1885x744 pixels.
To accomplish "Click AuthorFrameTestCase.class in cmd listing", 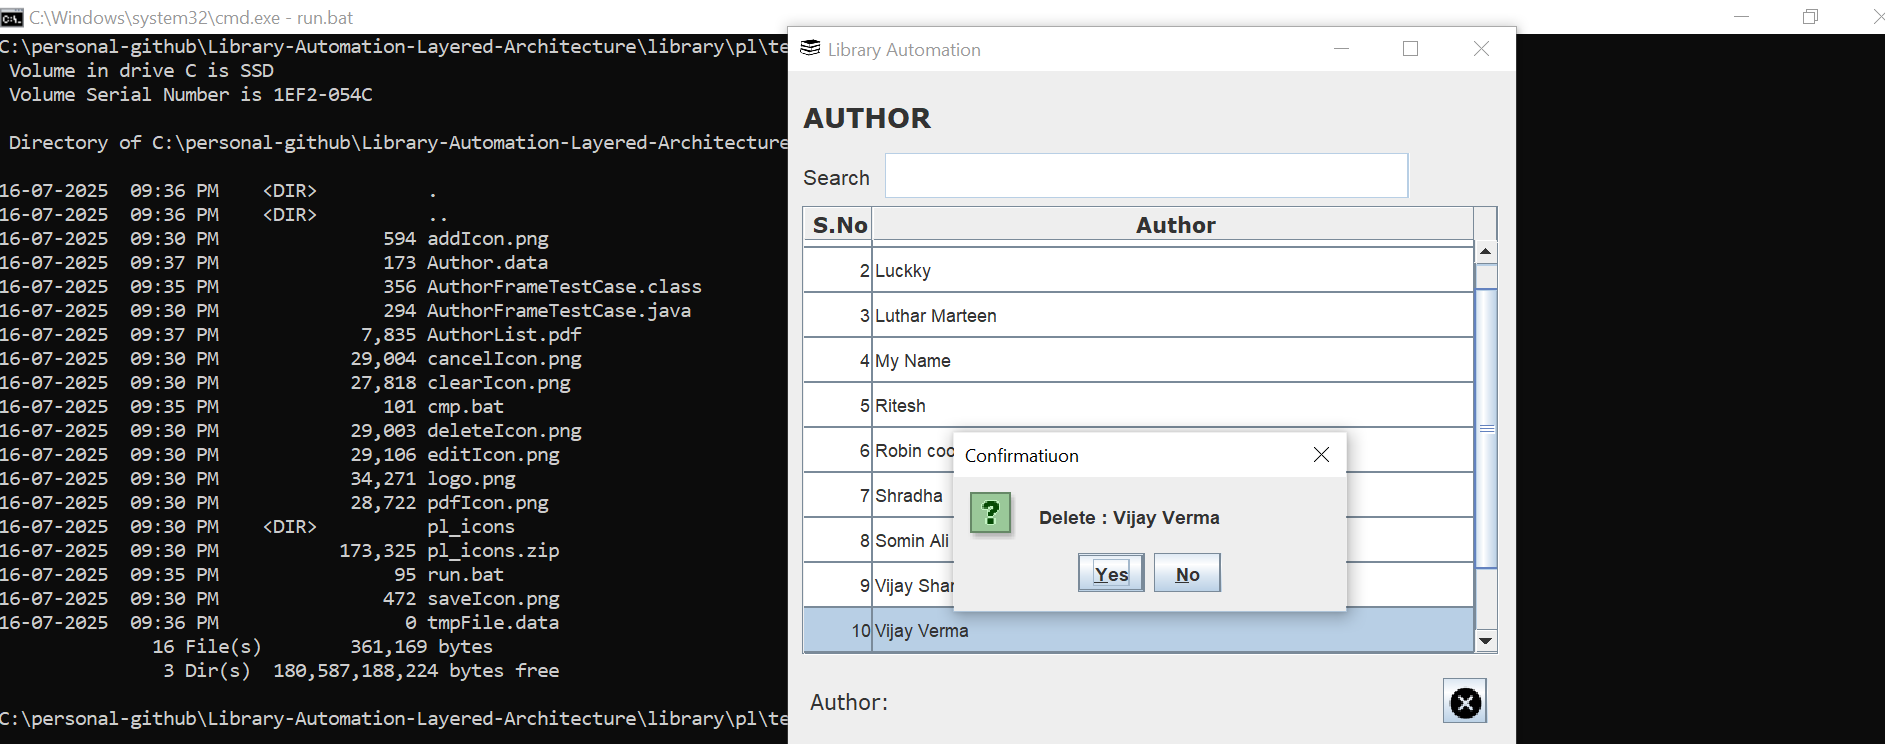I will [x=564, y=286].
